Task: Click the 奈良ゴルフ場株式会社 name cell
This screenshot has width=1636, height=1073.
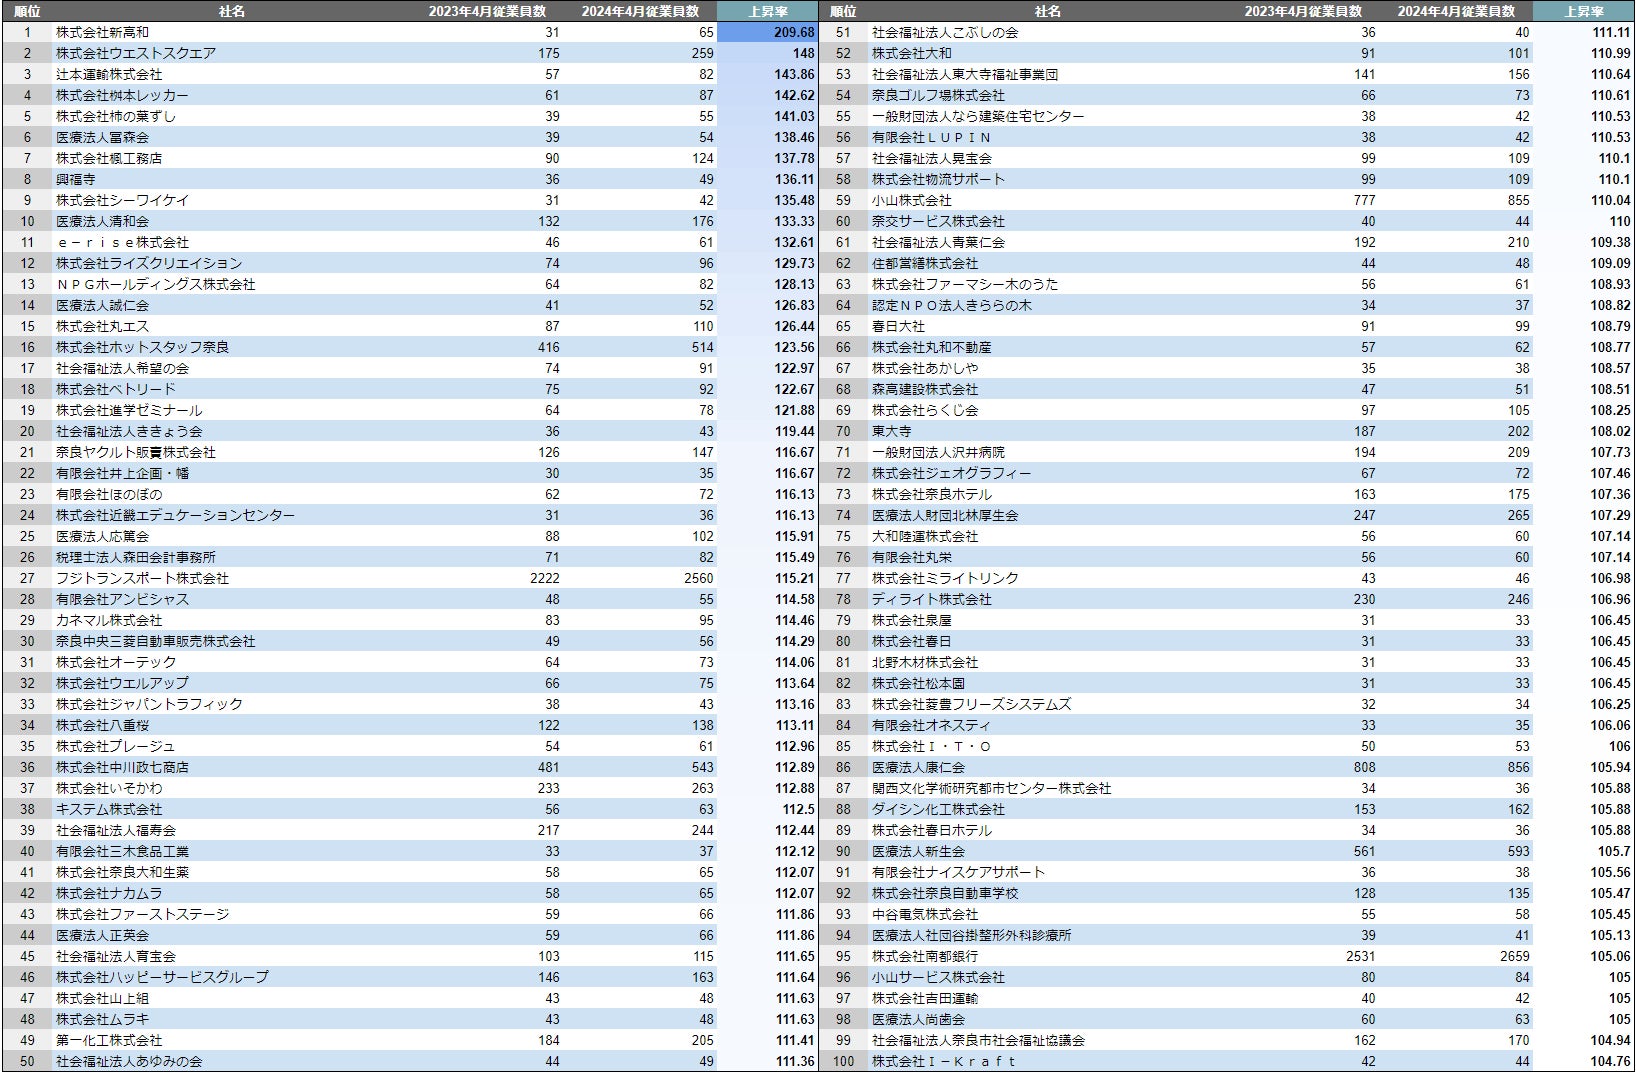Action: [x=938, y=95]
